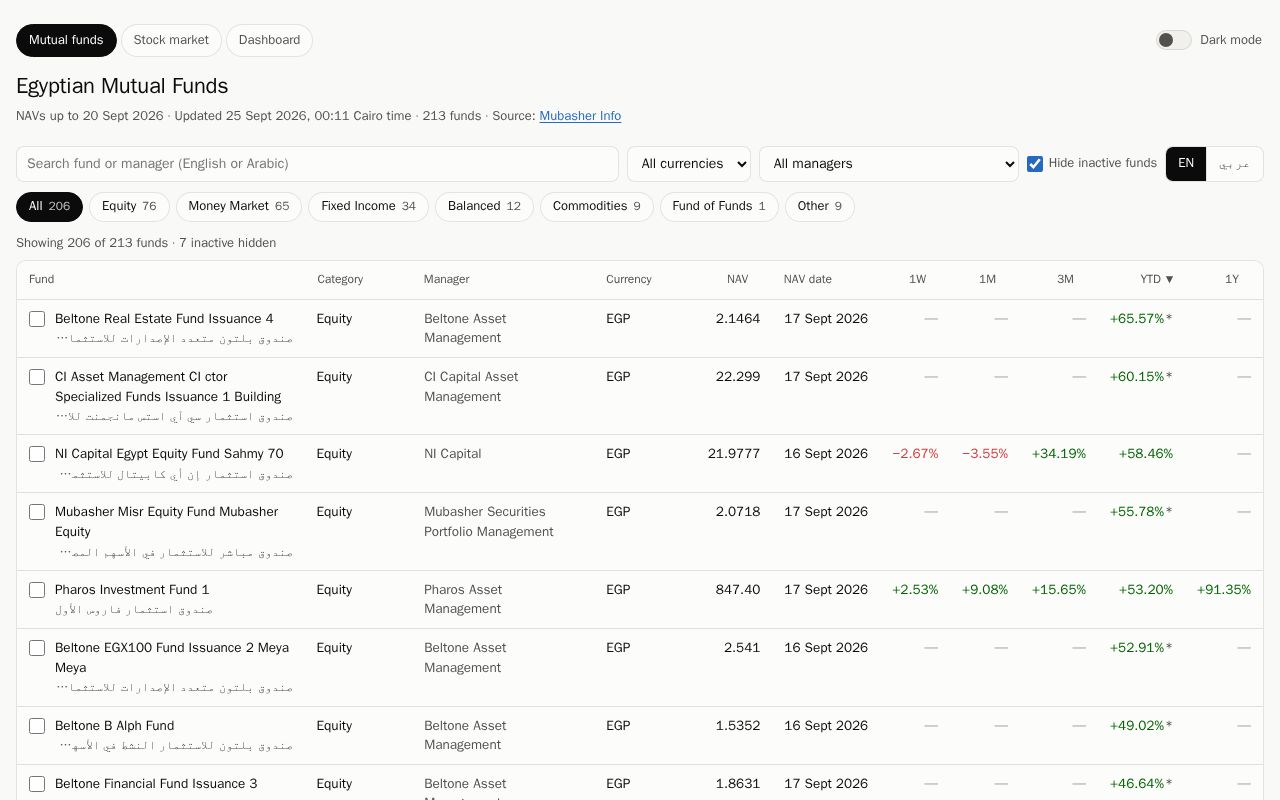The image size is (1280, 800).
Task: Sort by the 3M column header
Action: tap(1065, 279)
